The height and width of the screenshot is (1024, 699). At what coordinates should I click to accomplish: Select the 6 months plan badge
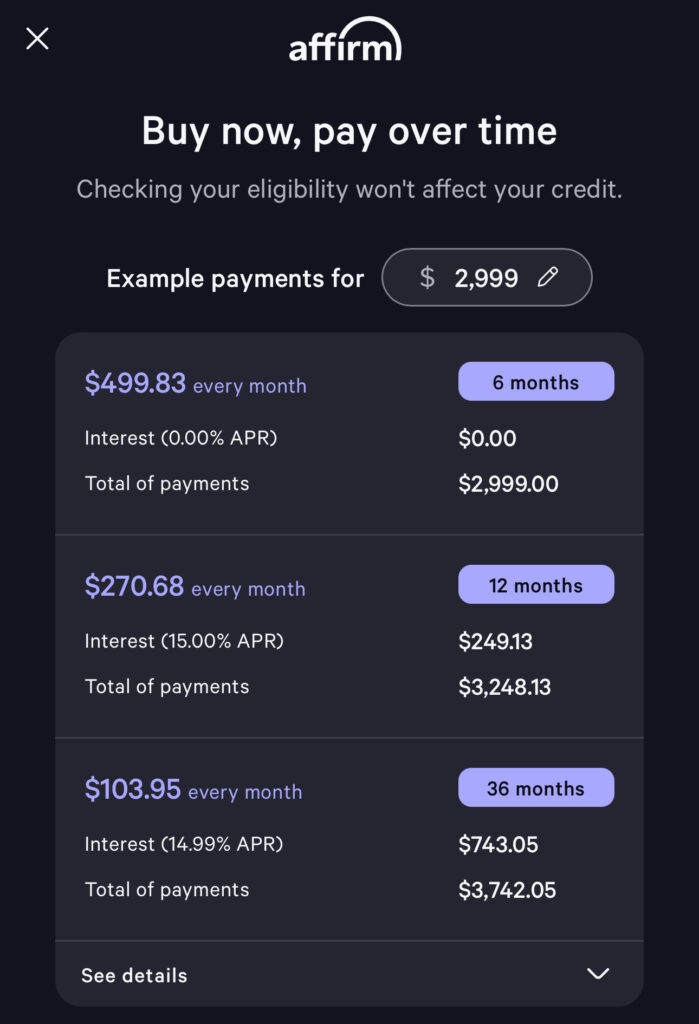(x=536, y=382)
